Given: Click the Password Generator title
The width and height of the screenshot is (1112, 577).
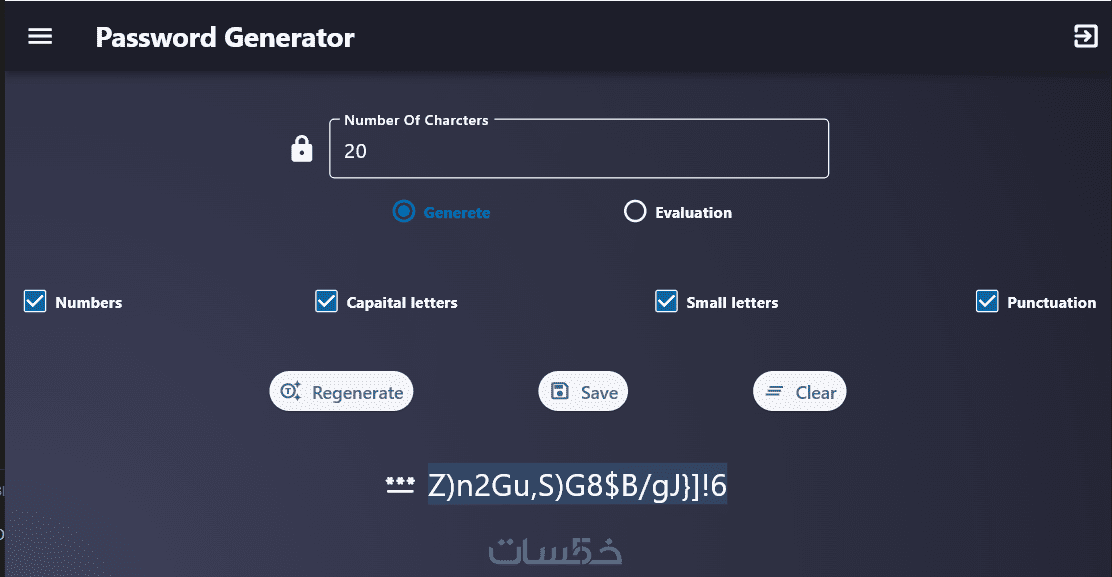Looking at the screenshot, I should [x=225, y=38].
